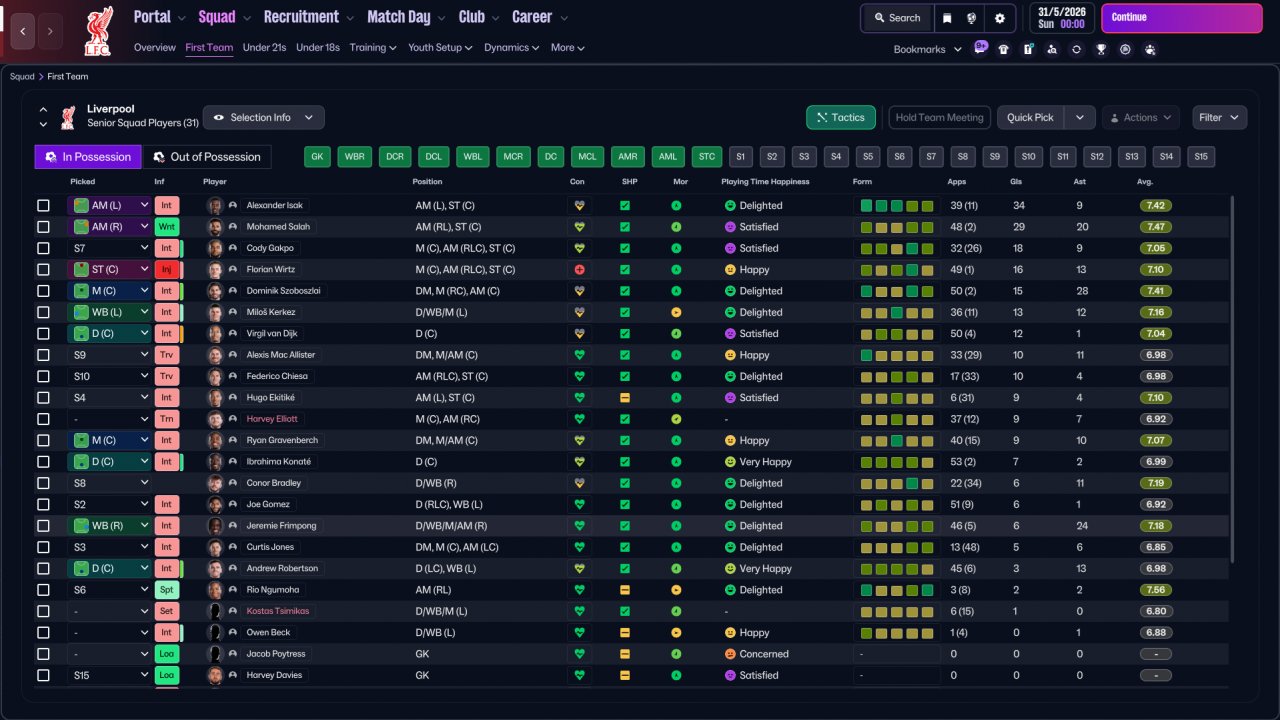Screen dimensions: 1280x720
Task: Click the circular arrows transfer shortcut icon
Action: tap(1076, 49)
